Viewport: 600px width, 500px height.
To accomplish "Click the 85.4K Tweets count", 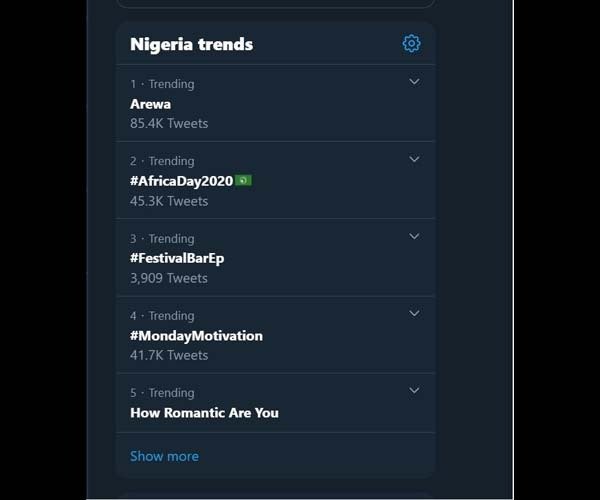I will (x=169, y=124).
